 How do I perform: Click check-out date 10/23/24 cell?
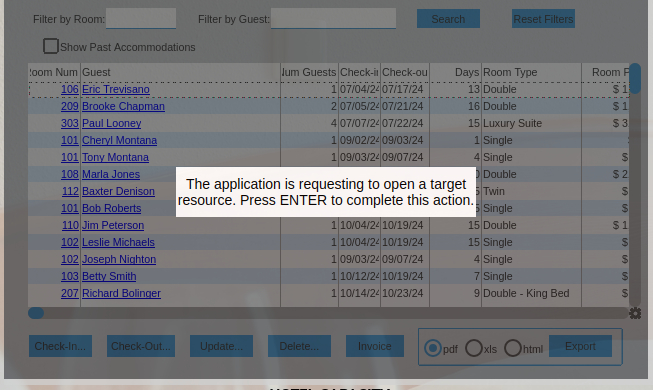click(405, 293)
